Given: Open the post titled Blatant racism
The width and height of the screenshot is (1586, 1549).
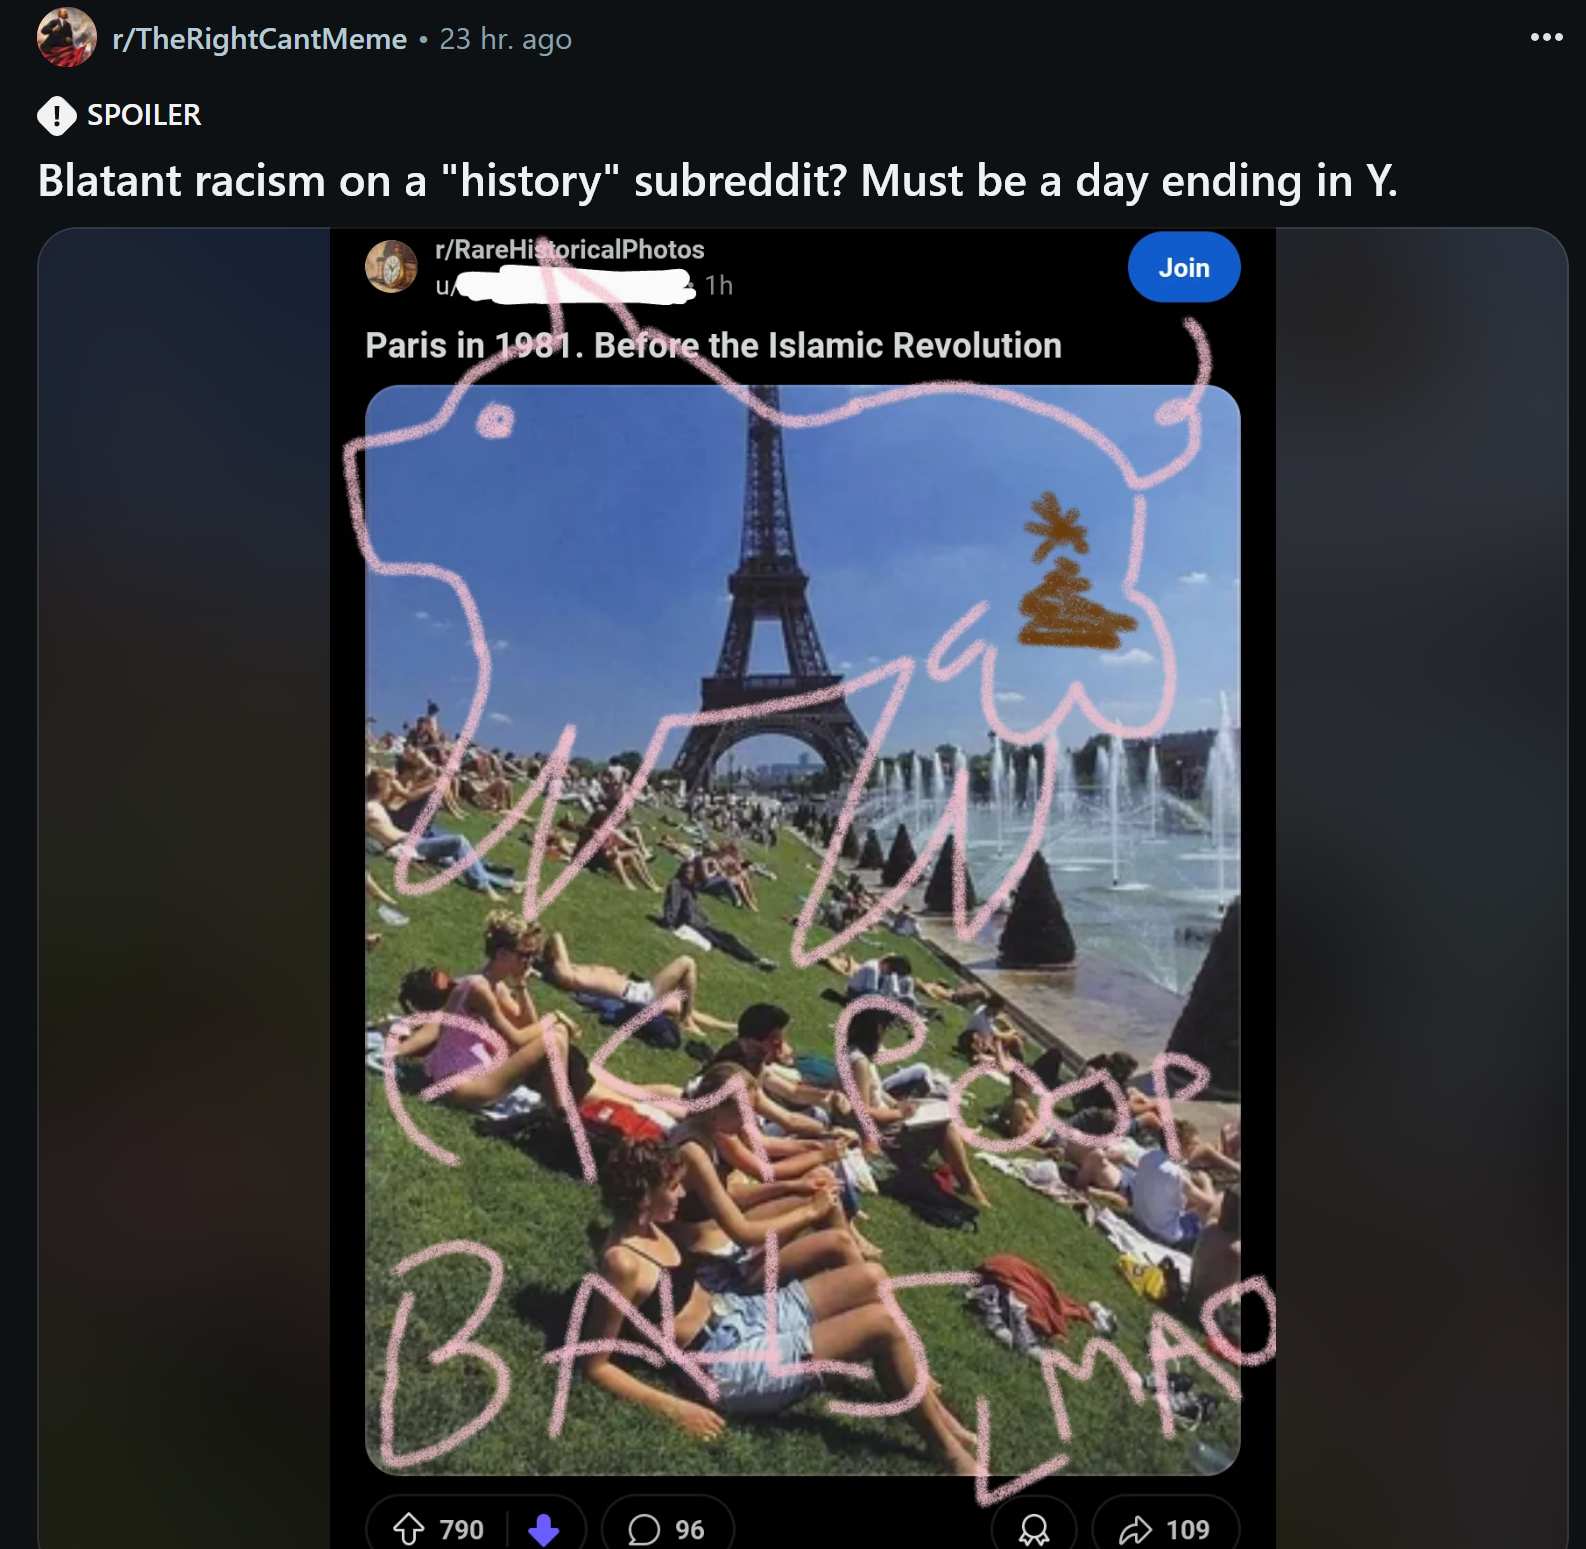Looking at the screenshot, I should point(717,181).
